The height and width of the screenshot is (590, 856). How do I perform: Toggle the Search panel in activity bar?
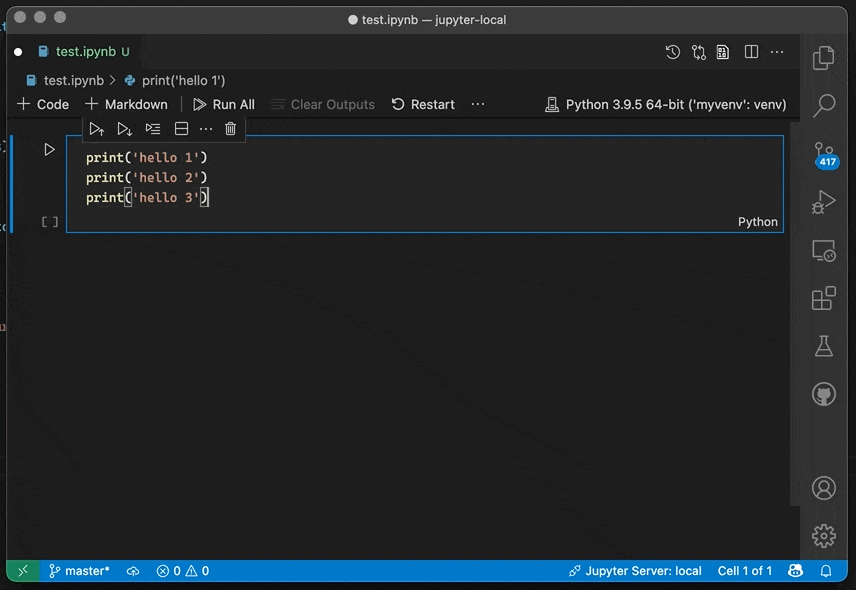824,105
